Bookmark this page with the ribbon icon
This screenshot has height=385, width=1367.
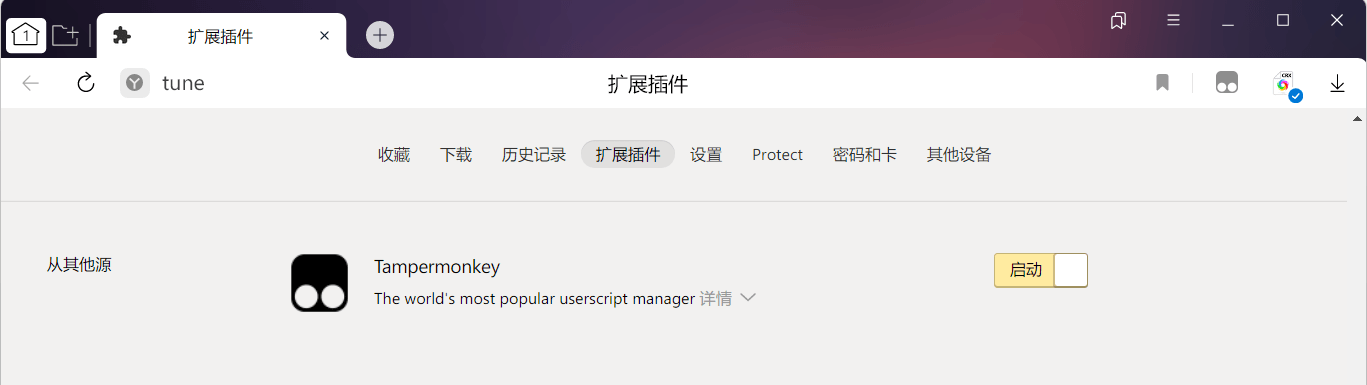click(x=1162, y=83)
